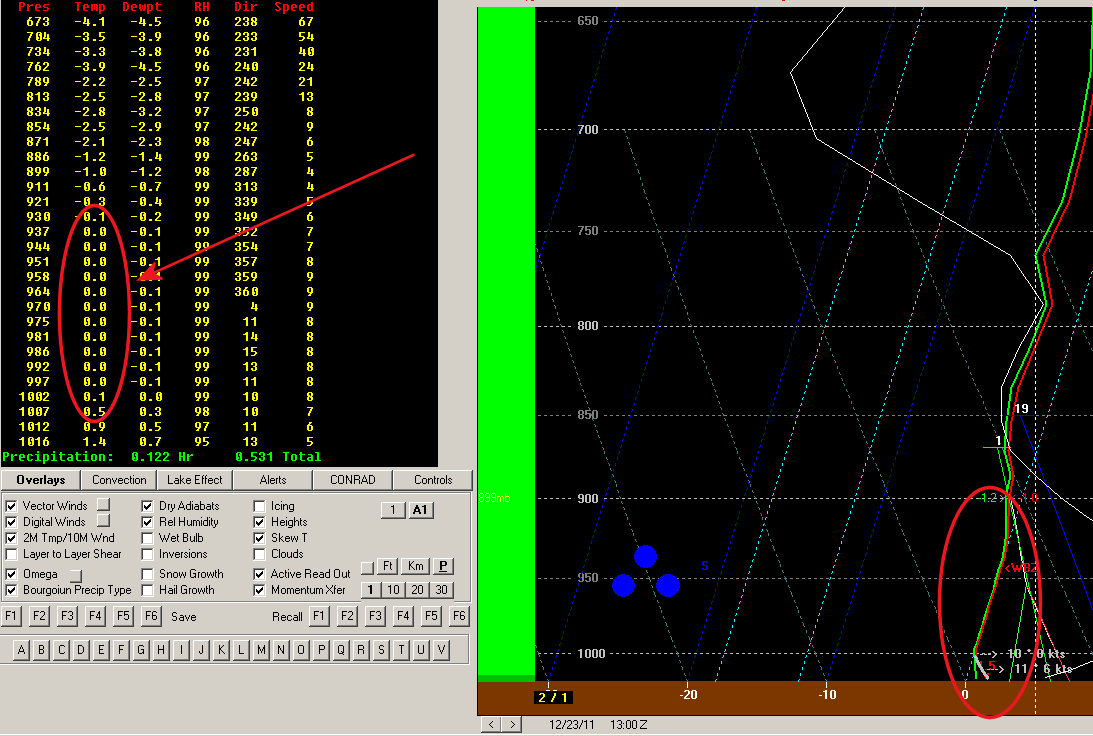Click the letter V button
Screen dimensions: 1093x736
point(441,650)
